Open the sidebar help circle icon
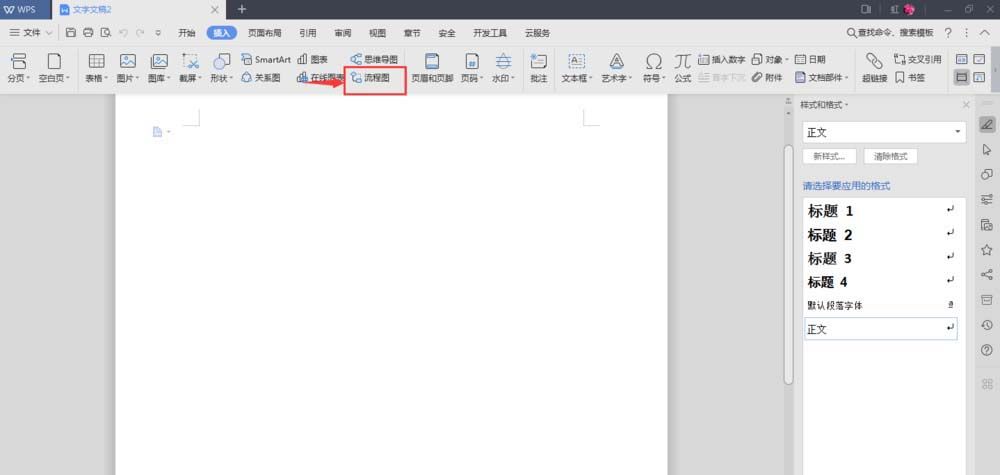The width and height of the screenshot is (1000, 475). click(987, 350)
